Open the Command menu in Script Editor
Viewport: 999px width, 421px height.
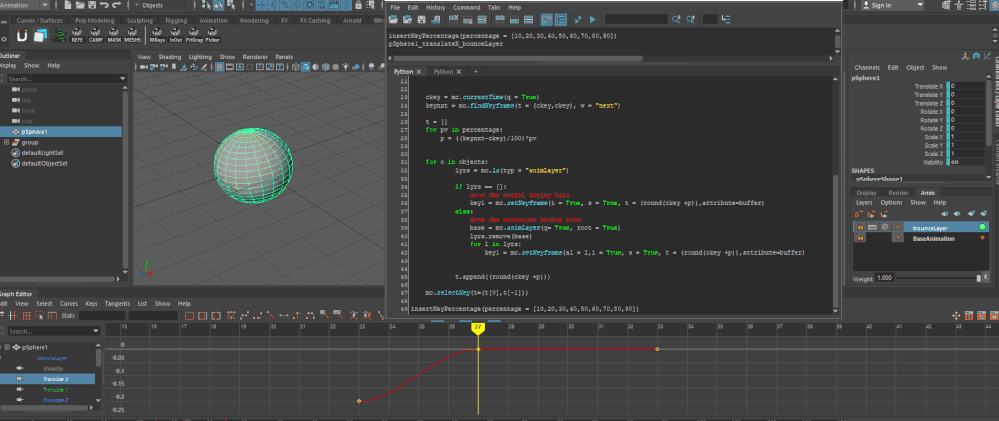pyautogui.click(x=466, y=8)
